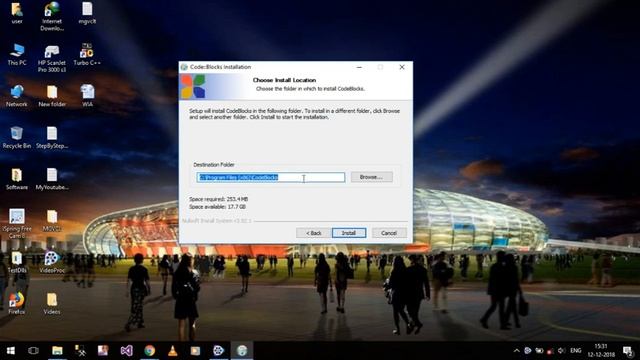Open Google Chrome from the taskbar
Screen dimensions: 640x360
click(x=149, y=351)
